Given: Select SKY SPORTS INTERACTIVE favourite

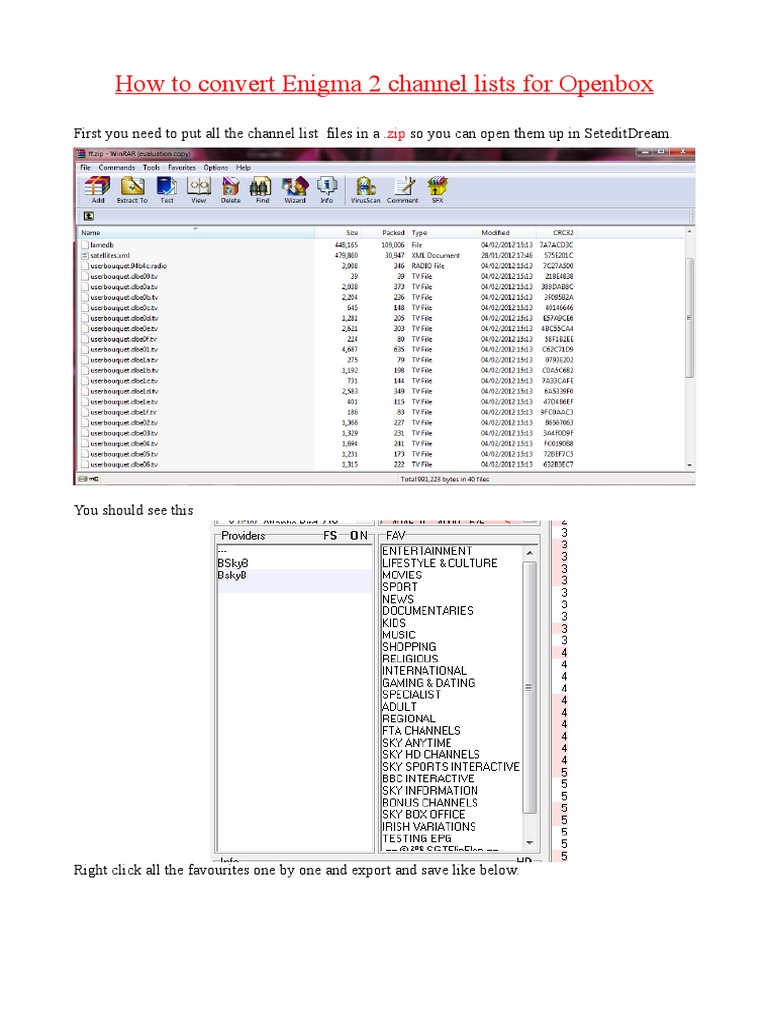Looking at the screenshot, I should click(451, 767).
